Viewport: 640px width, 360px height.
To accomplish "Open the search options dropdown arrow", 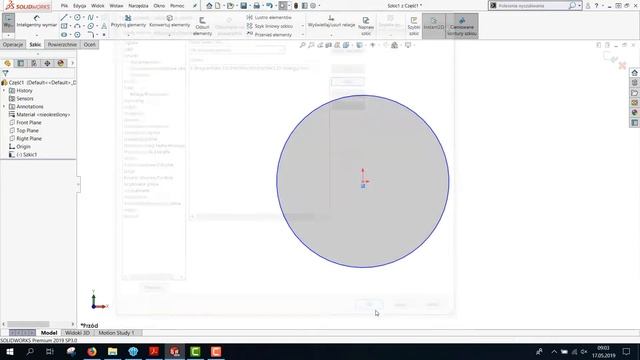I will (580, 6).
